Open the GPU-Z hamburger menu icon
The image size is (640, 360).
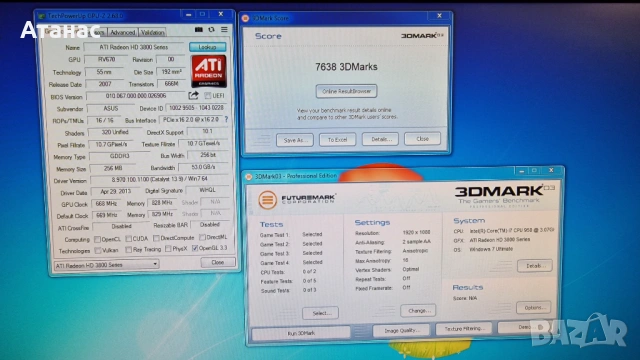click(x=224, y=29)
